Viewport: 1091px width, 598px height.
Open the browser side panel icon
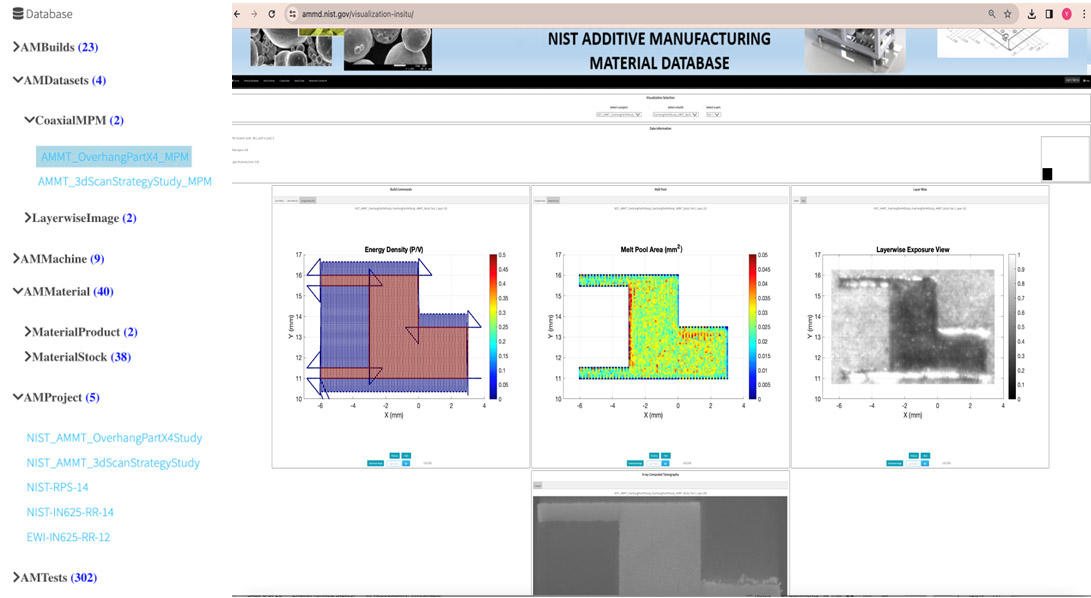tap(1049, 14)
